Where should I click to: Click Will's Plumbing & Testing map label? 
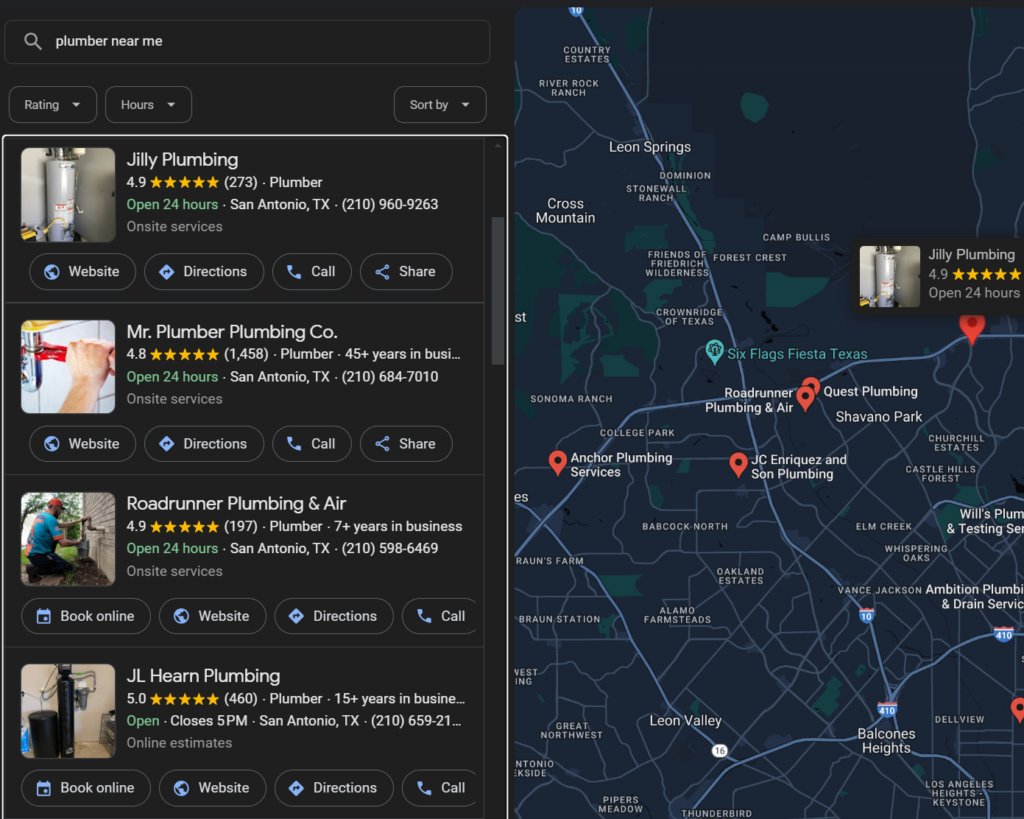coord(985,521)
